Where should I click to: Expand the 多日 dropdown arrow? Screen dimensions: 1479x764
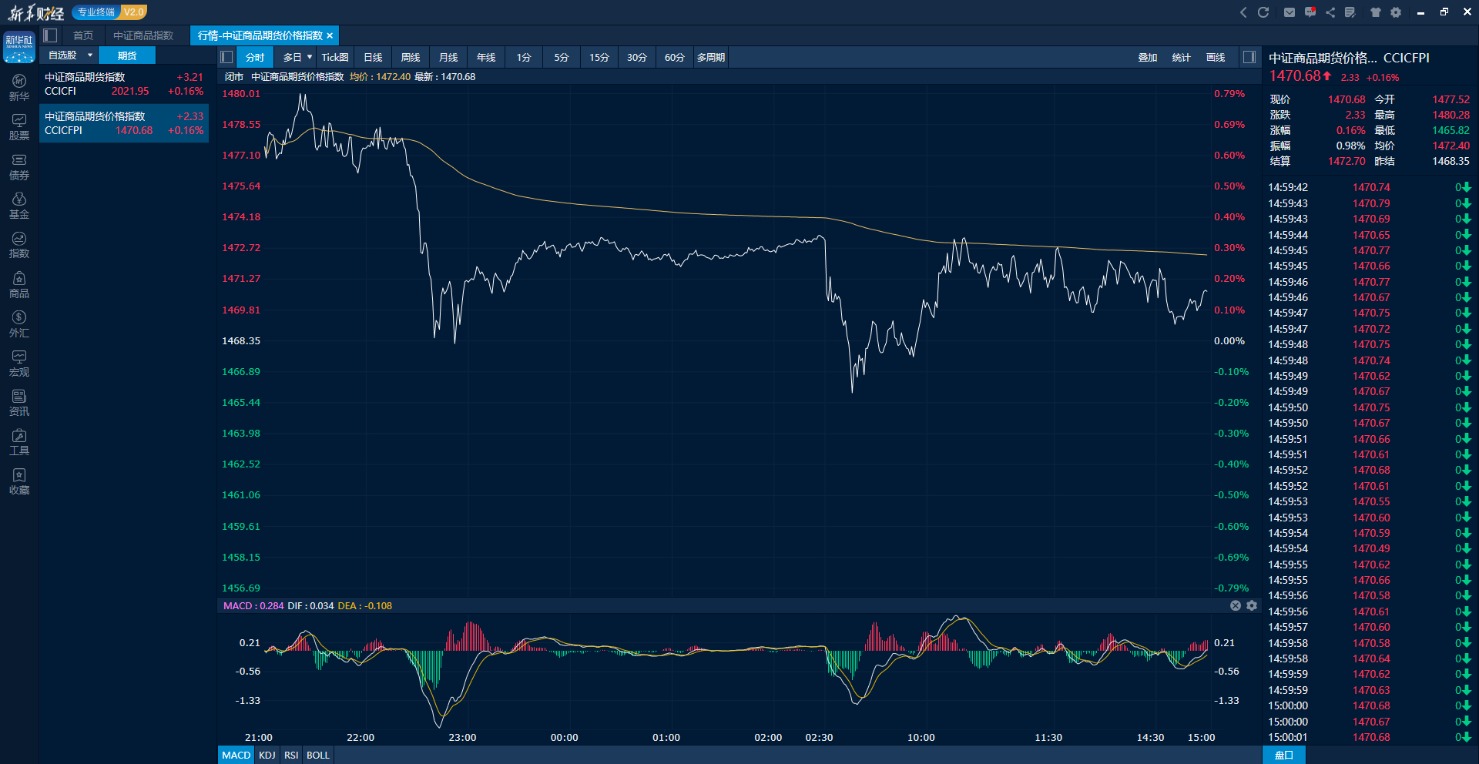[309, 57]
